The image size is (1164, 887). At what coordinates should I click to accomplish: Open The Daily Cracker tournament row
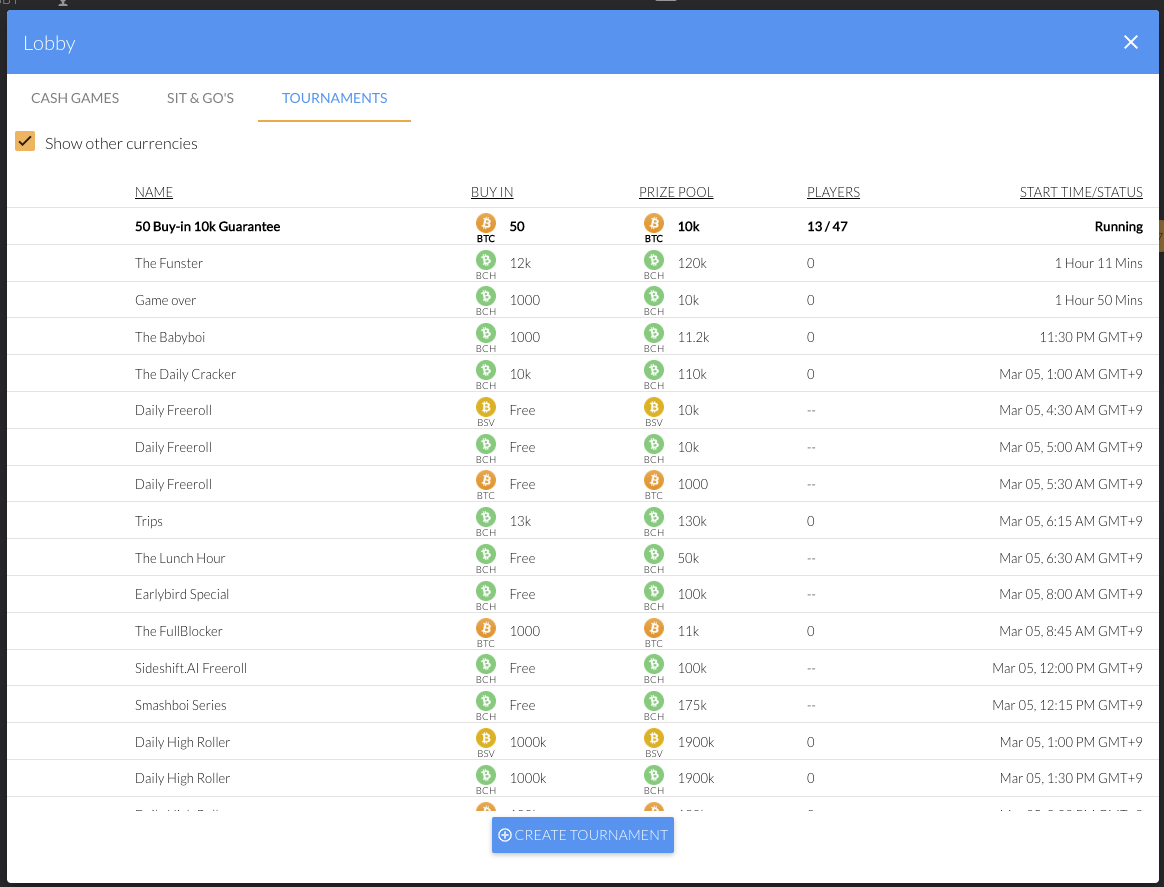tap(583, 373)
